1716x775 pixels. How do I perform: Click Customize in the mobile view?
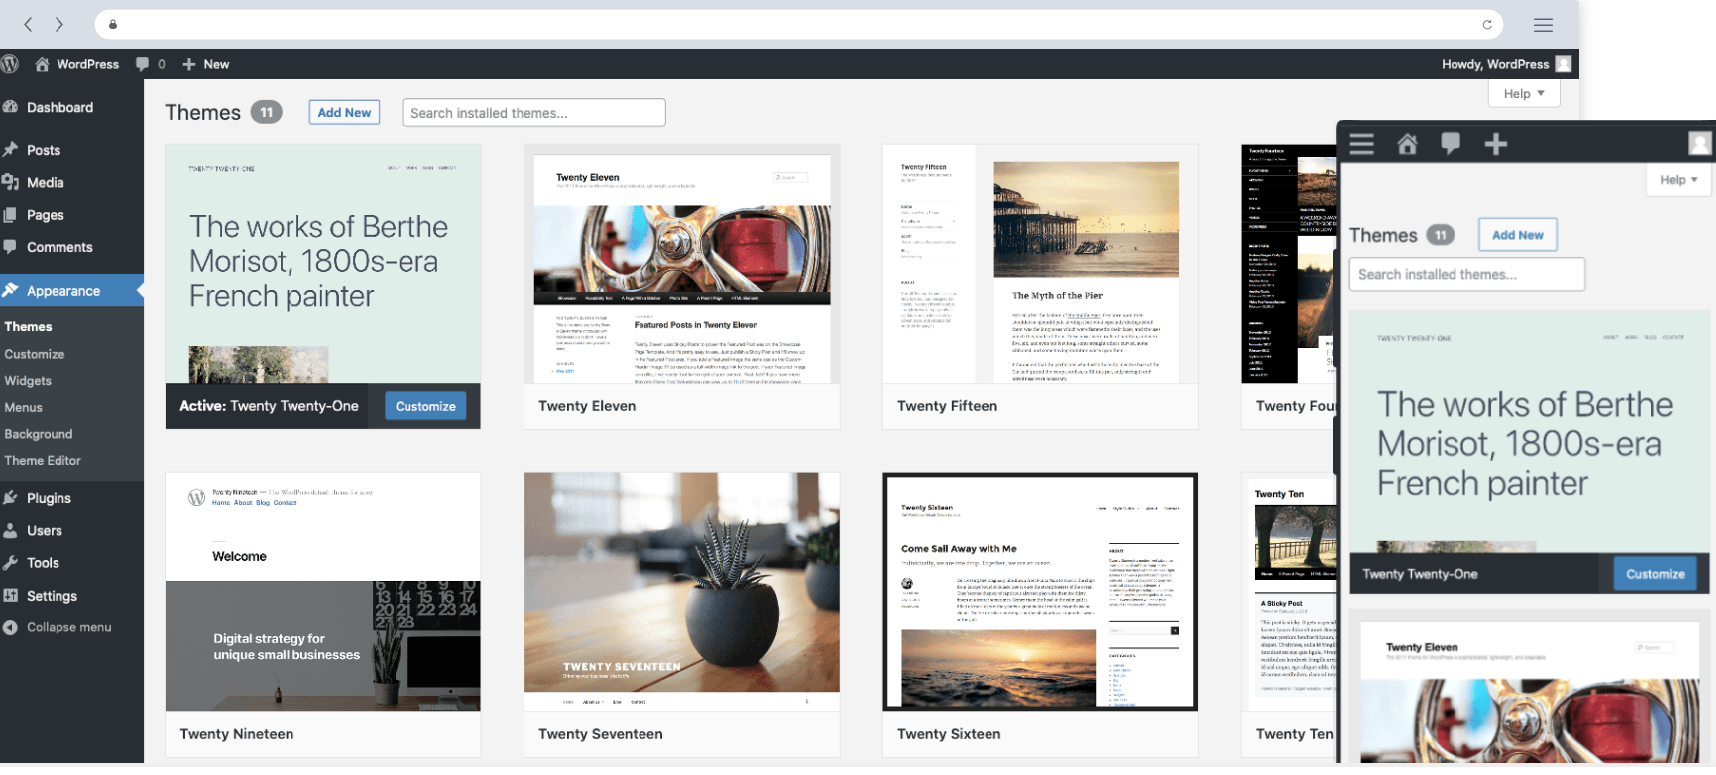click(1655, 574)
